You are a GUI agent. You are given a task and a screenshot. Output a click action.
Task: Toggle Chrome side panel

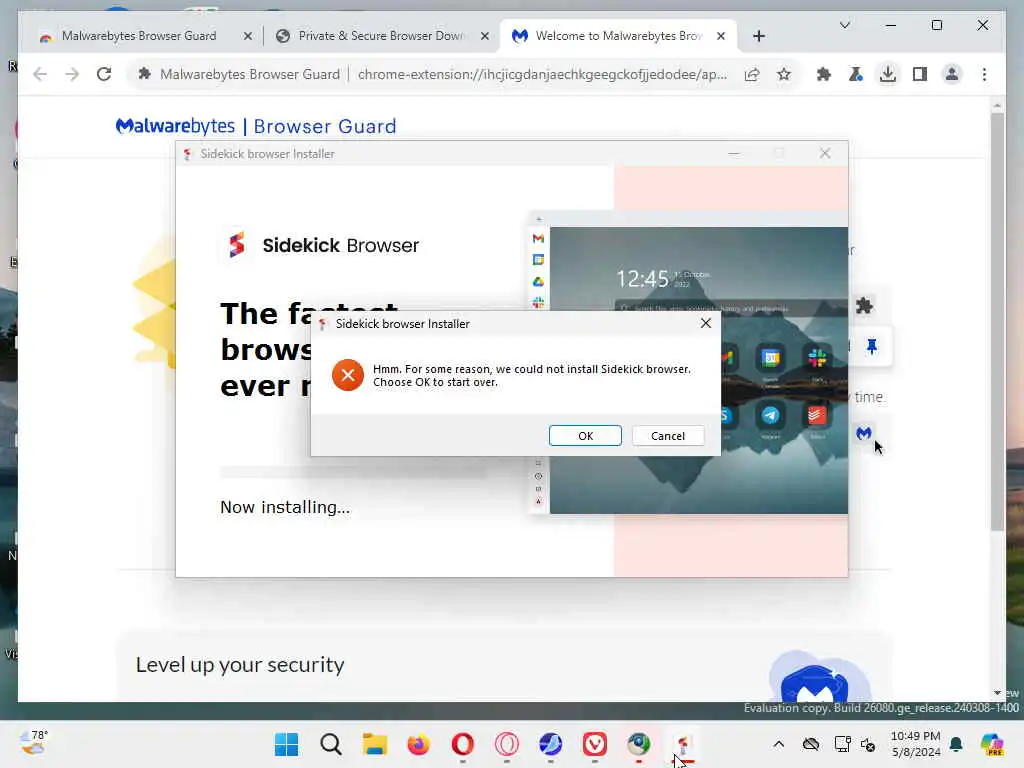[x=920, y=74]
